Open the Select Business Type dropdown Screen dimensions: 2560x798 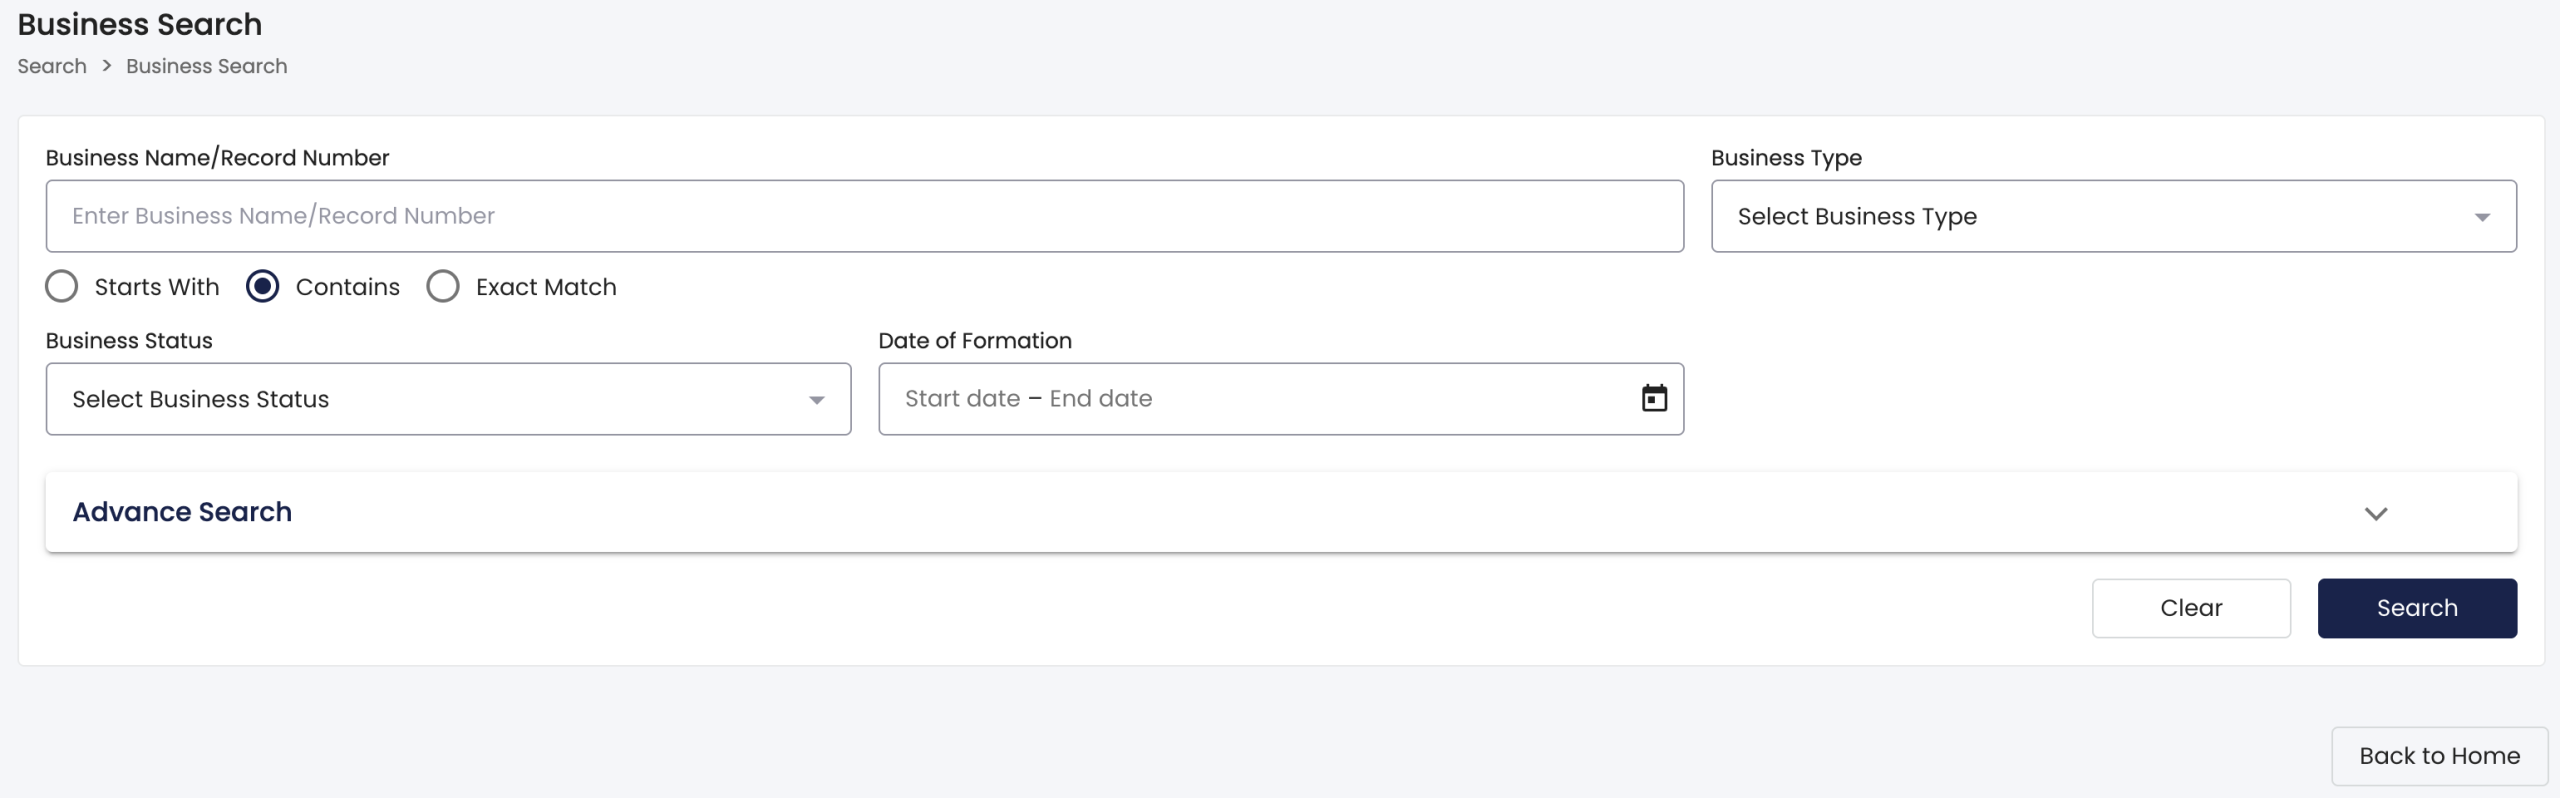pyautogui.click(x=2100, y=217)
